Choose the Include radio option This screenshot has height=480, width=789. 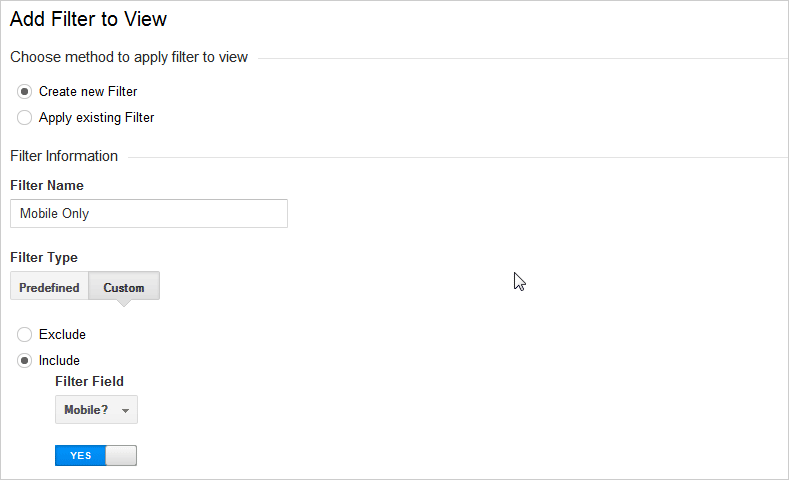coord(24,361)
